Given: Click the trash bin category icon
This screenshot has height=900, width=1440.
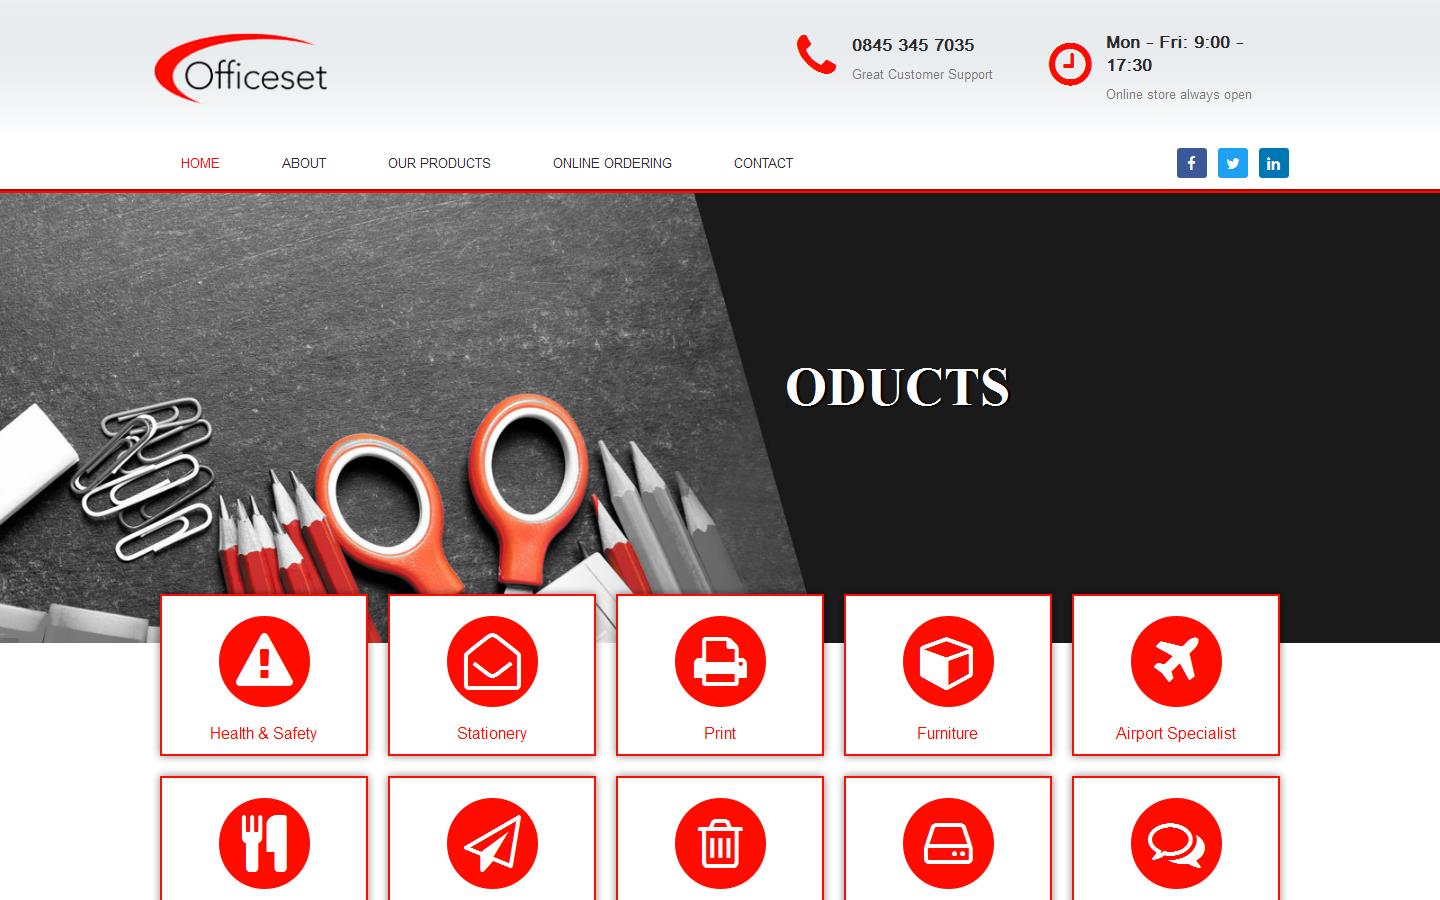Looking at the screenshot, I should click(x=719, y=843).
